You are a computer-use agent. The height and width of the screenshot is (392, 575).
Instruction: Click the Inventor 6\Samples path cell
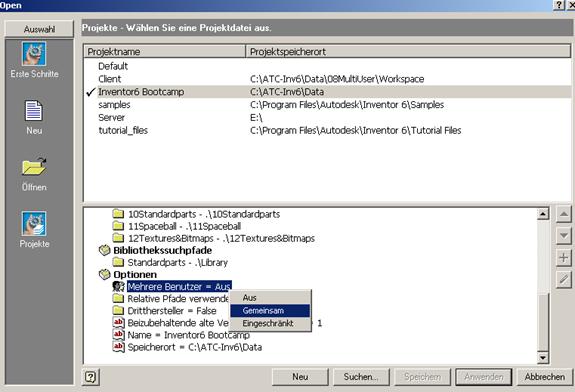pos(347,105)
